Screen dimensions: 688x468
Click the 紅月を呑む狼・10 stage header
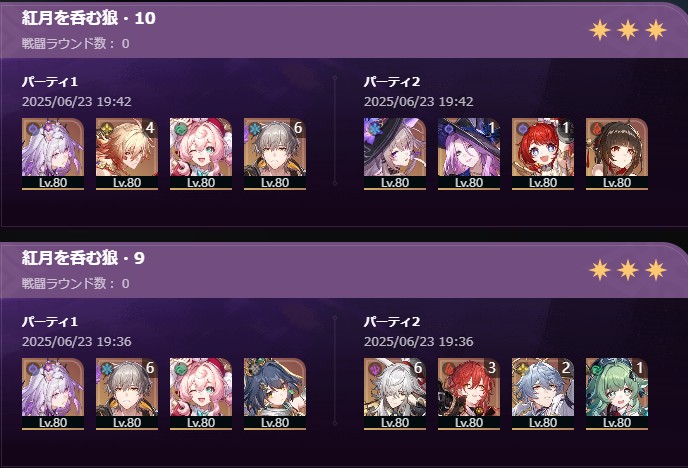click(x=89, y=18)
